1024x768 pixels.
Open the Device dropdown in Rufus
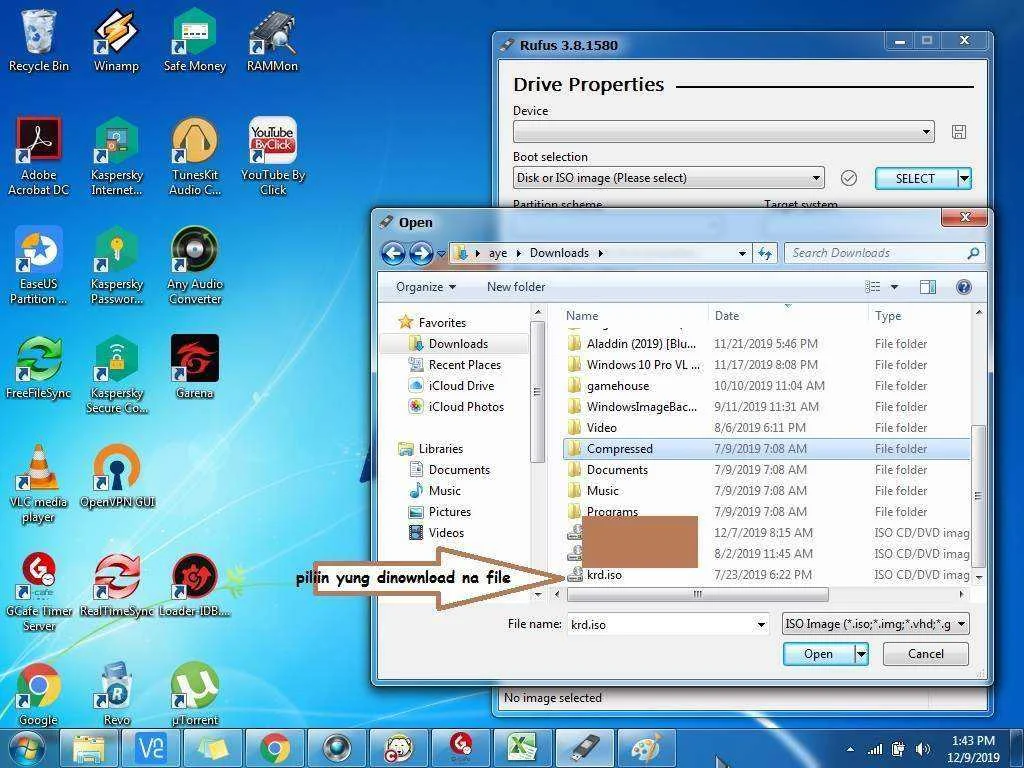(x=724, y=132)
